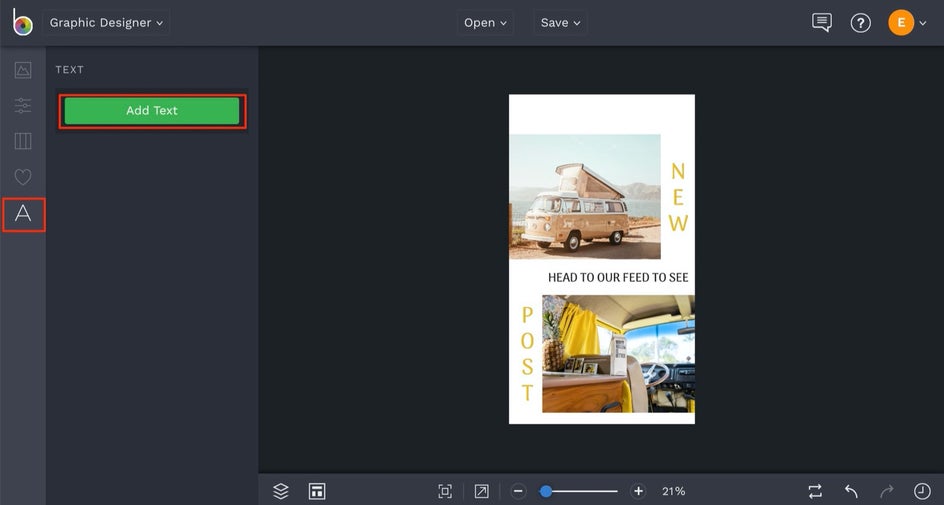Click the undo arrow icon
The height and width of the screenshot is (505, 944).
(x=851, y=491)
